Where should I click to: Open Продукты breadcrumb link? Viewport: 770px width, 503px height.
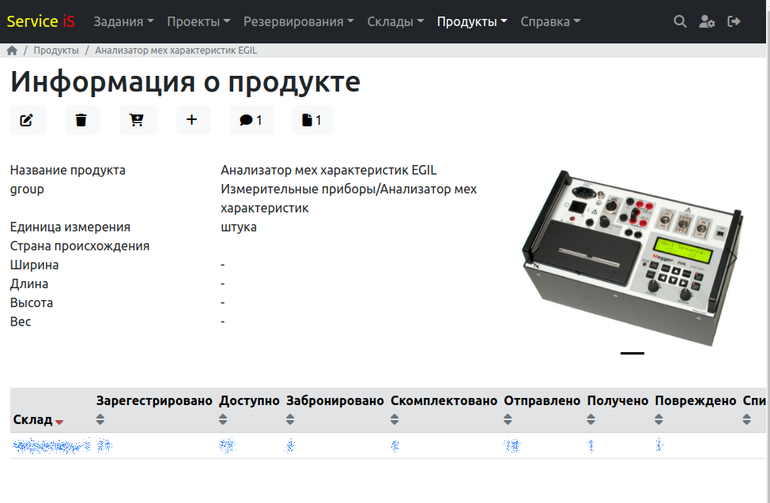(56, 50)
